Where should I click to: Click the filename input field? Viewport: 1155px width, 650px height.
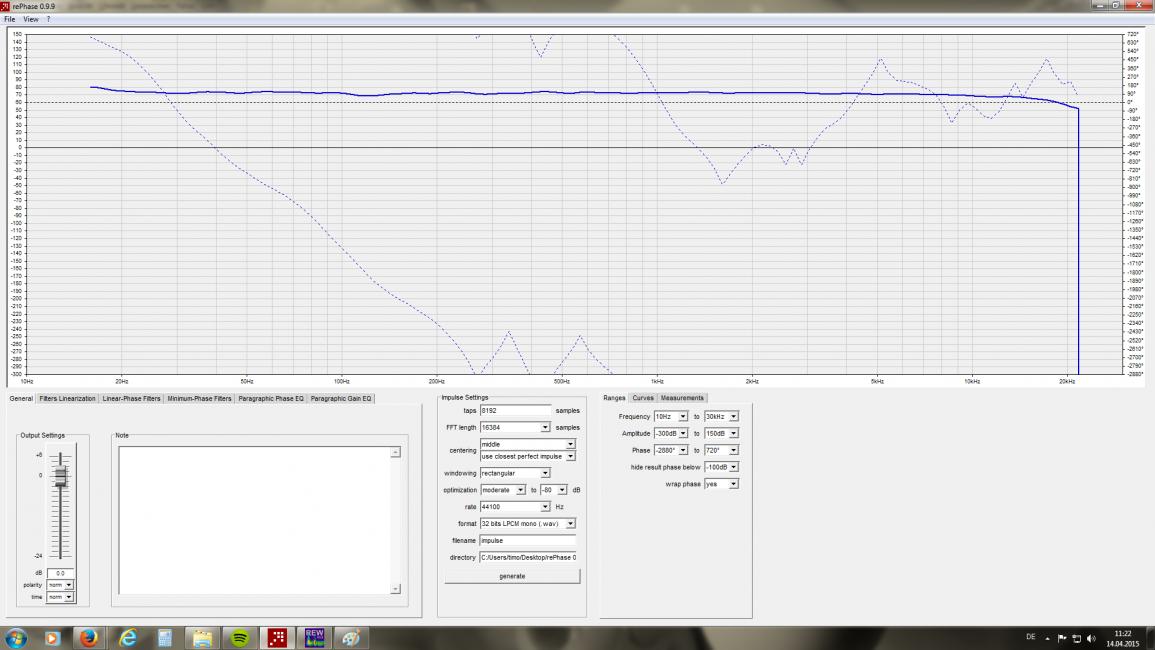coord(528,540)
